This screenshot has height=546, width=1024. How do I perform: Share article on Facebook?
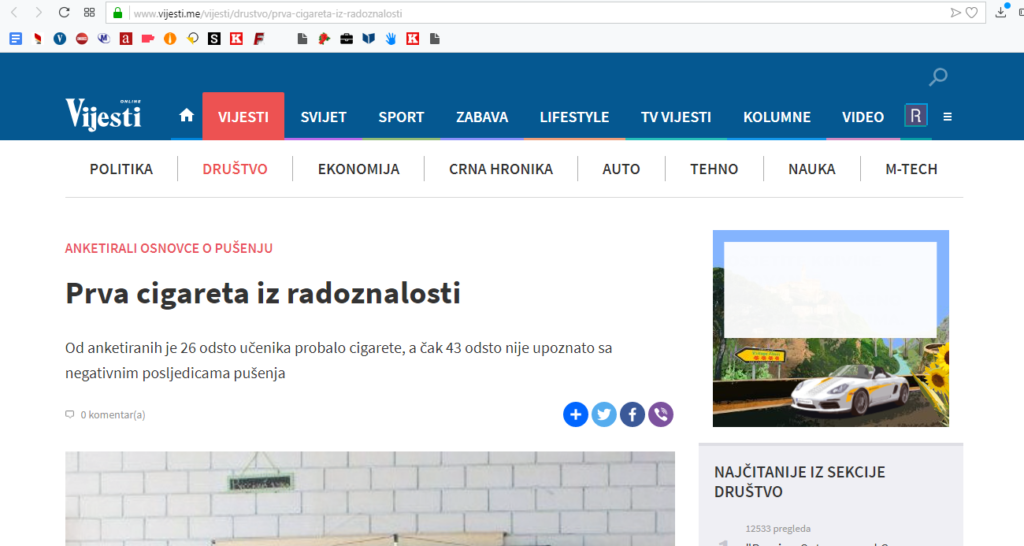pos(632,414)
